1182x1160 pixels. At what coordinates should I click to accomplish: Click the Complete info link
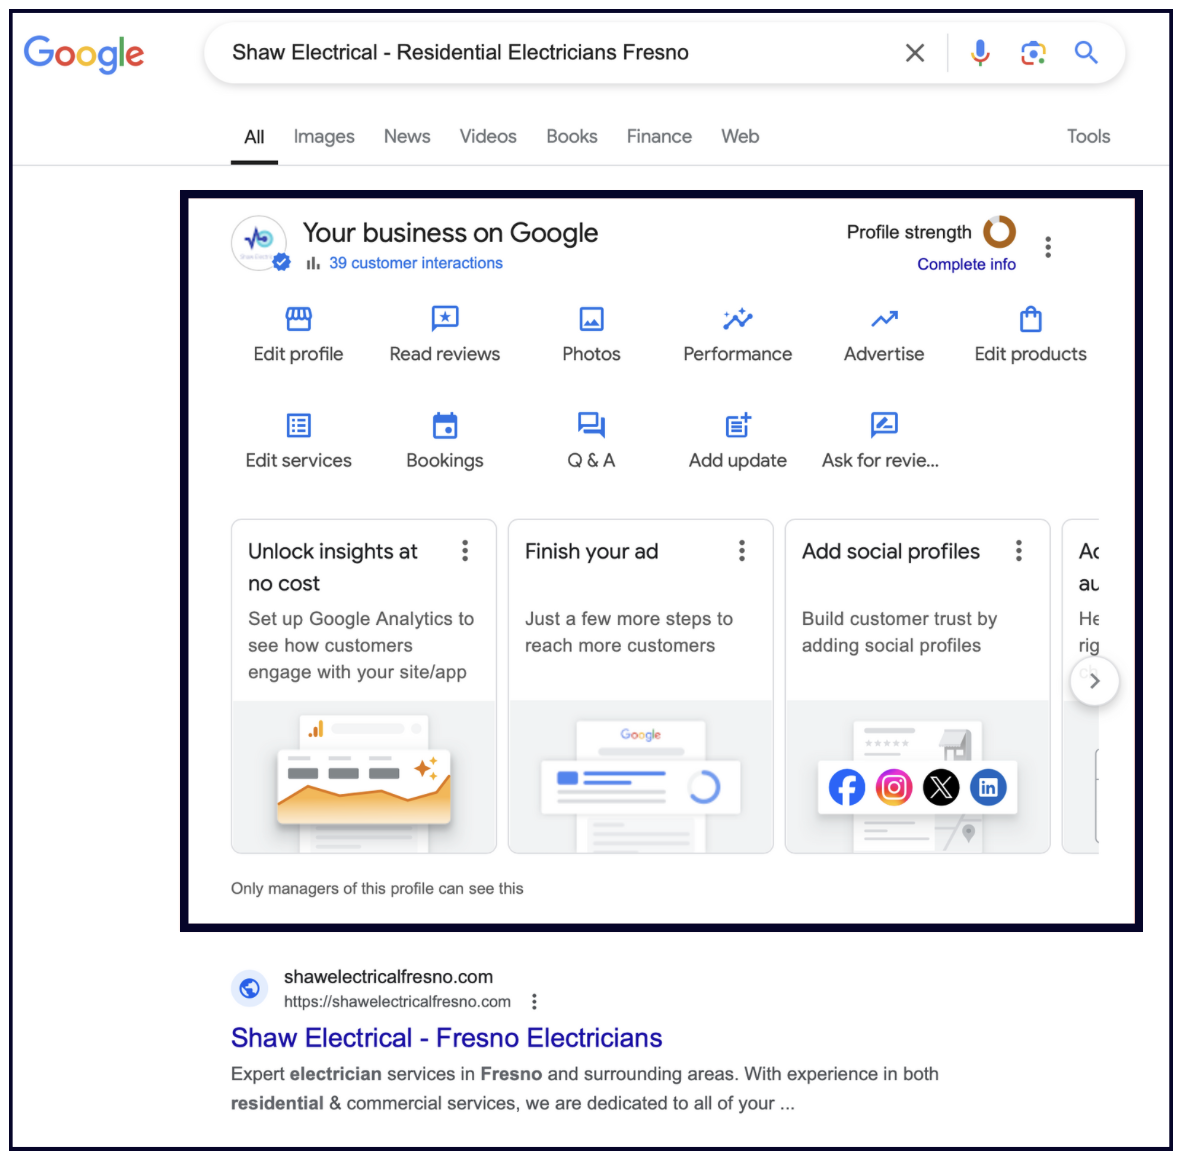click(x=966, y=264)
